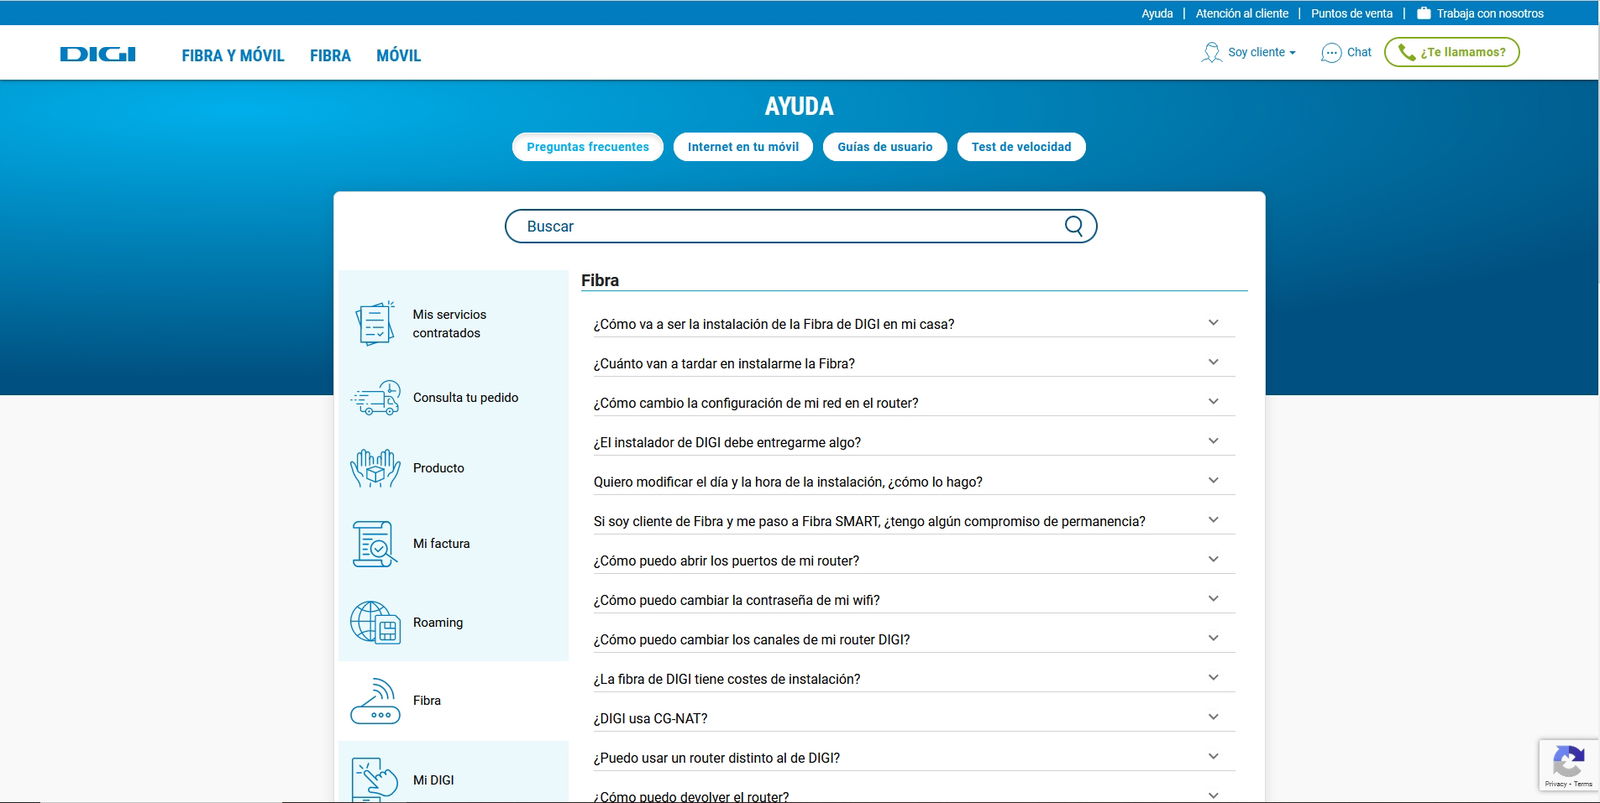Click the Fibra router icon

point(375,701)
